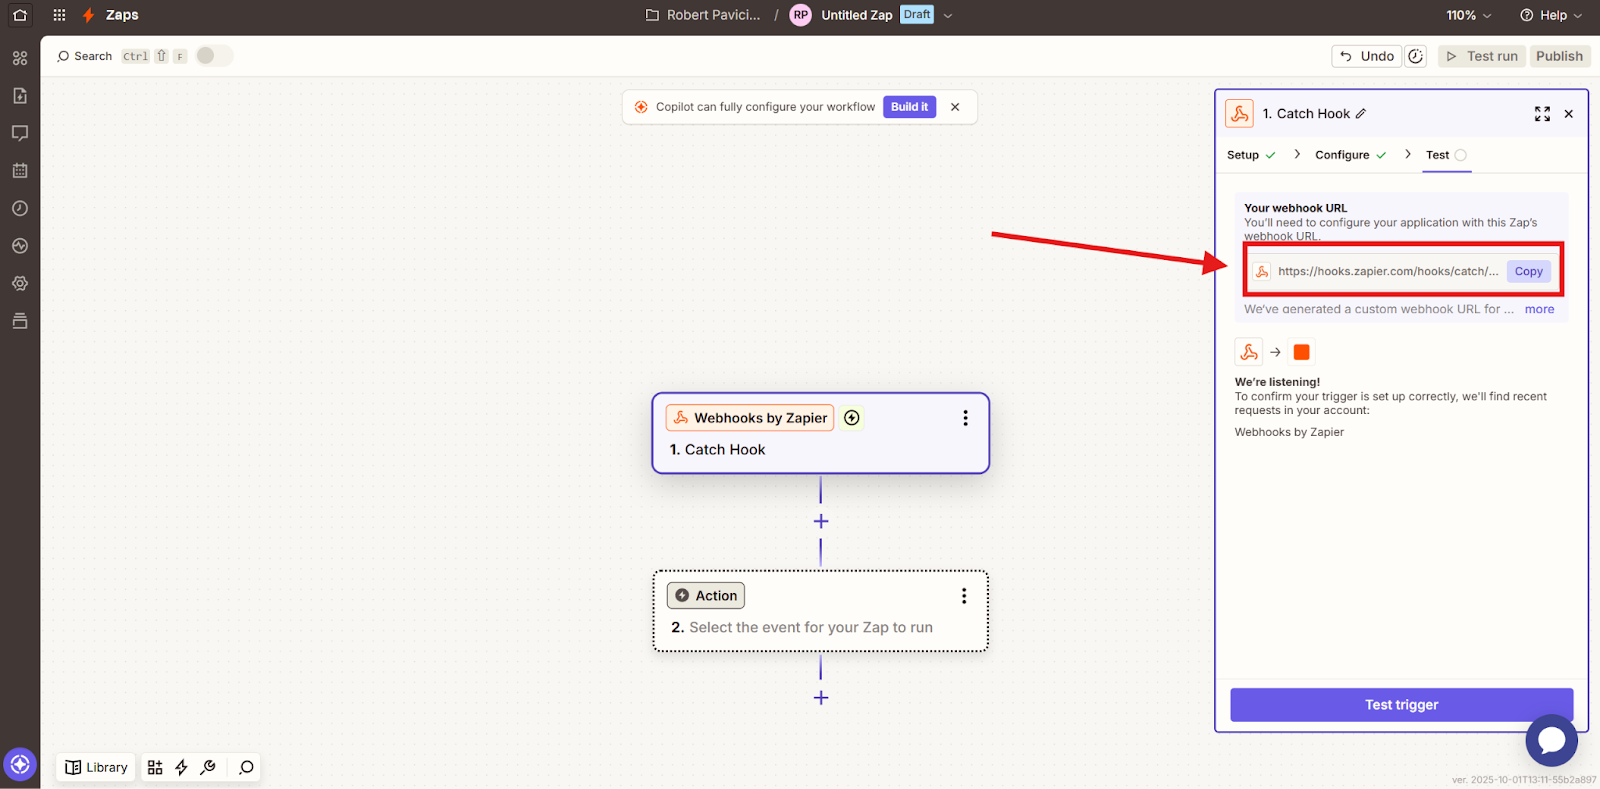Click the magnifier icon in bottom toolbar
The image size is (1600, 789).
coord(246,767)
